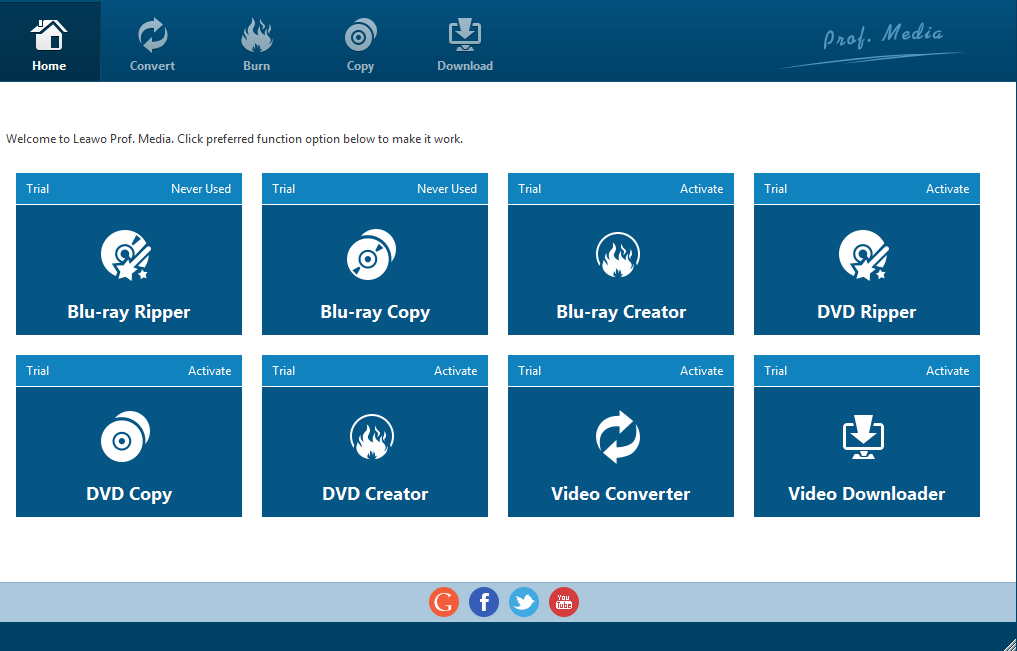Click Never Used on Blu-ray Ripper card
Viewport: 1017px width, 651px height.
click(200, 189)
